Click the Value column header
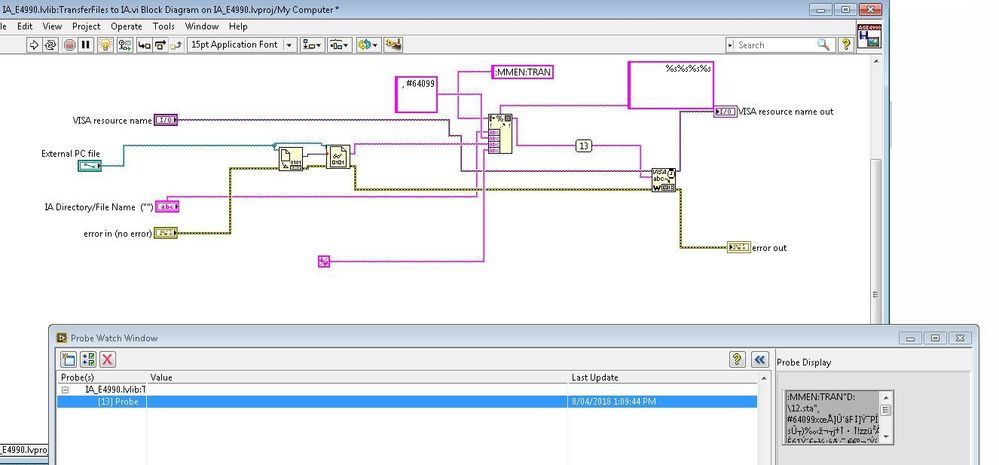The height and width of the screenshot is (465, 999). click(x=358, y=378)
